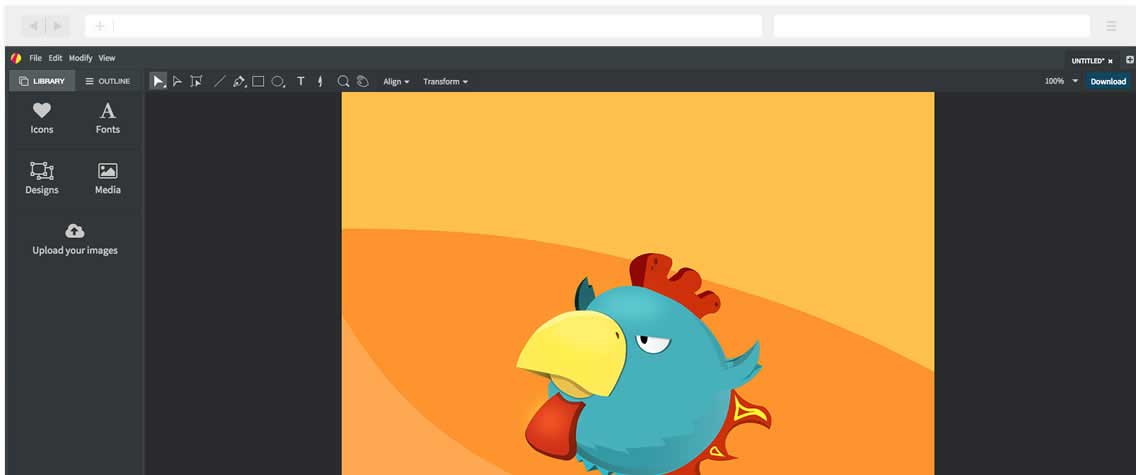The width and height of the screenshot is (1140, 475).
Task: Open the Align dropdown
Action: pyautogui.click(x=396, y=81)
